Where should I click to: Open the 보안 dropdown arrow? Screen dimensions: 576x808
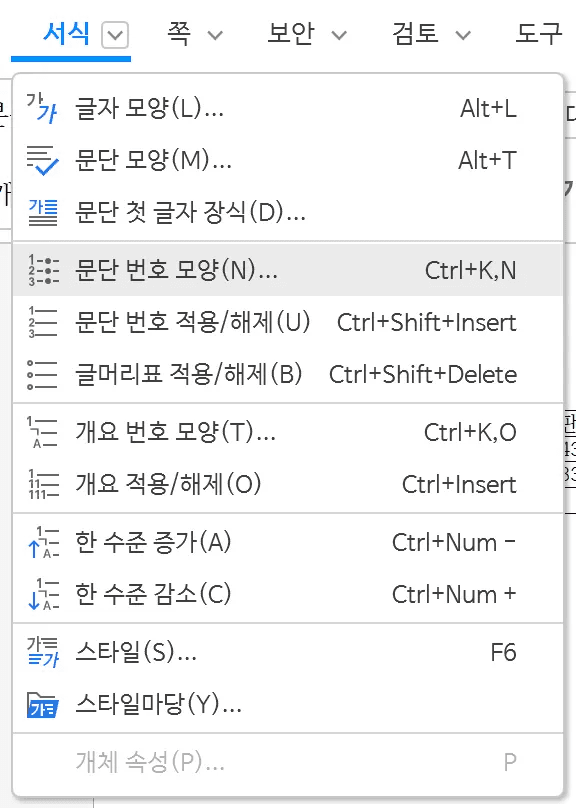click(x=340, y=30)
